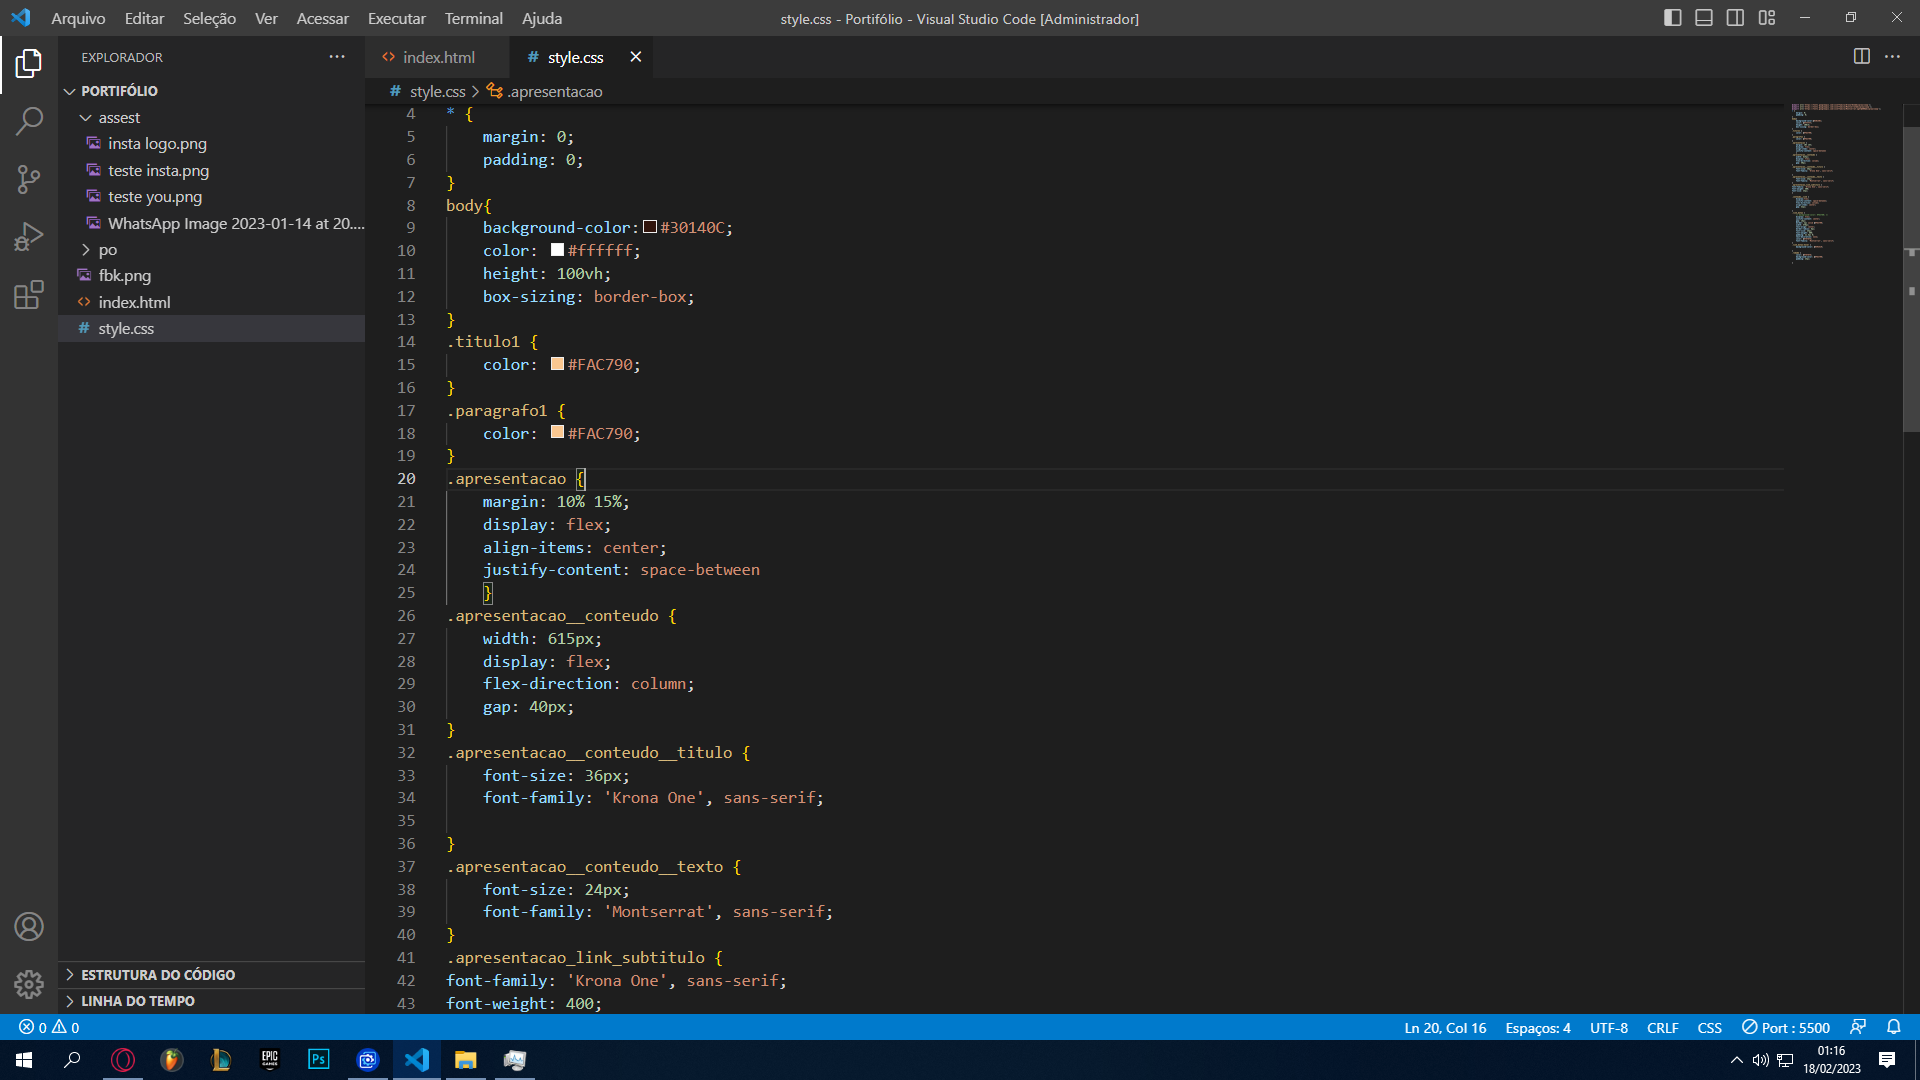Click Ln 20, Col 16 go-to-line status
The width and height of the screenshot is (1920, 1080).
point(1445,1028)
